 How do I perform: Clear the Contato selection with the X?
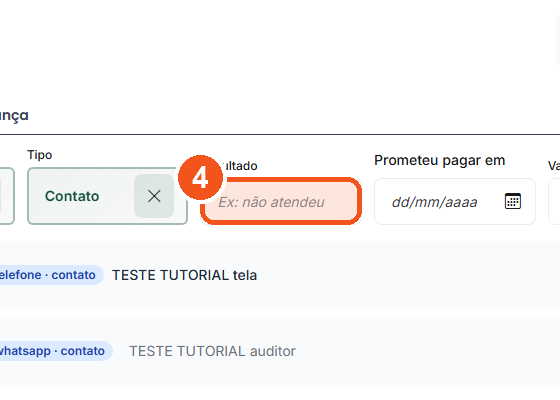(x=154, y=196)
